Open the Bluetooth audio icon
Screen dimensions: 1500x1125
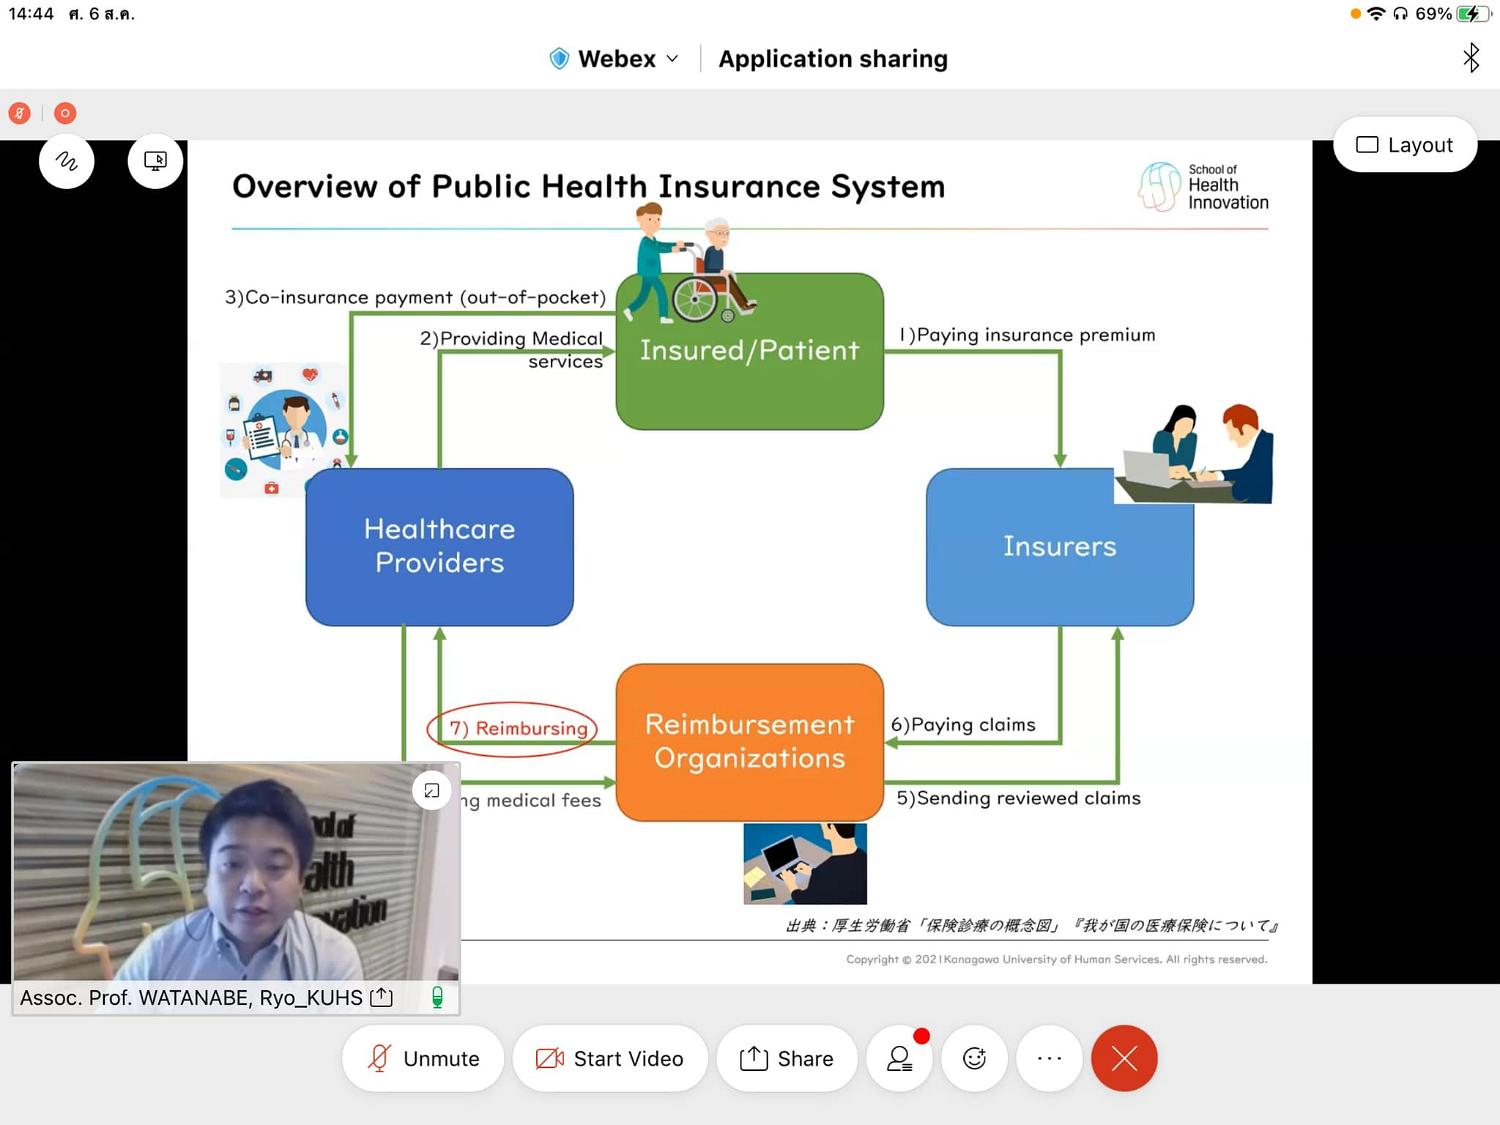[1470, 58]
